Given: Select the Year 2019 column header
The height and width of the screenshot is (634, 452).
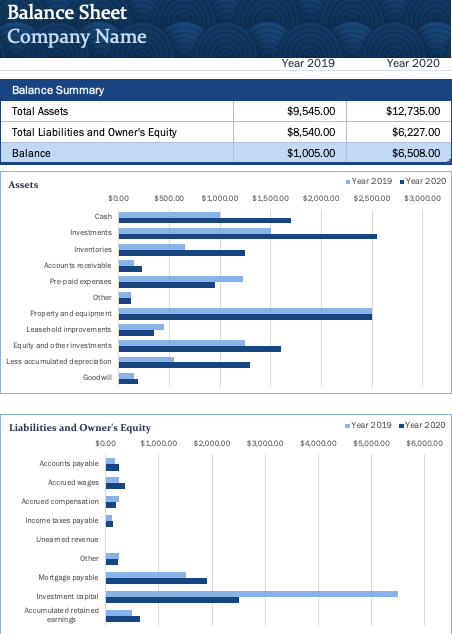Looking at the screenshot, I should 308,63.
